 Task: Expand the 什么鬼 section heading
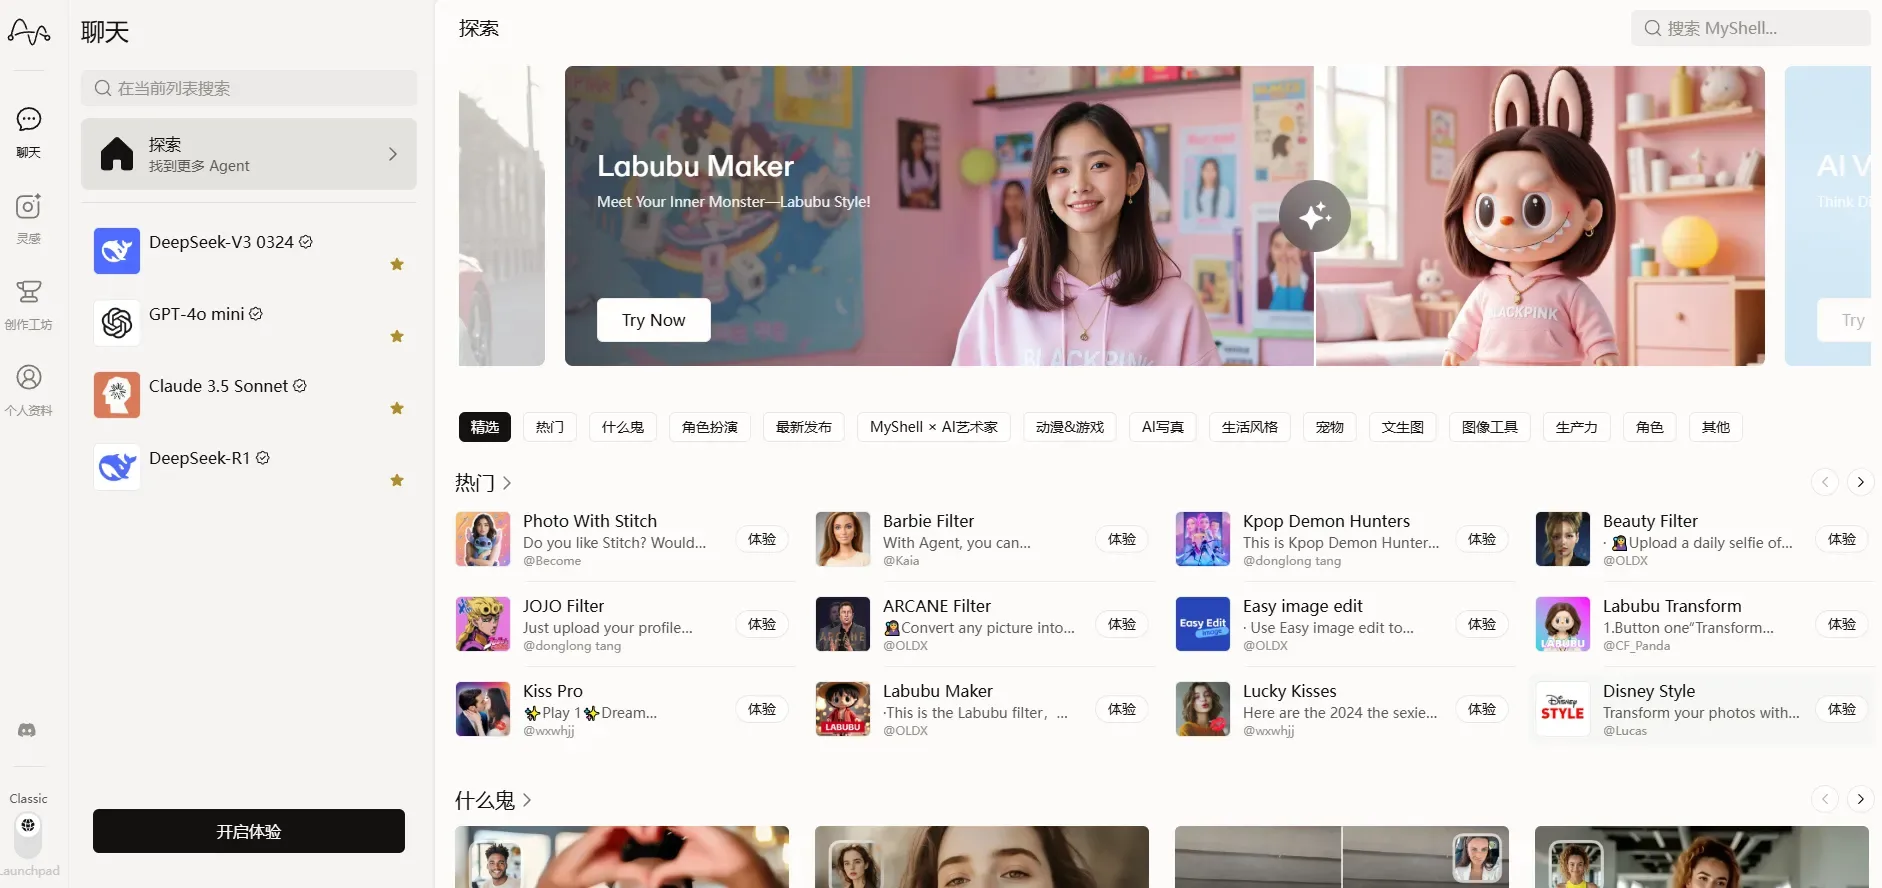pyautogui.click(x=493, y=801)
